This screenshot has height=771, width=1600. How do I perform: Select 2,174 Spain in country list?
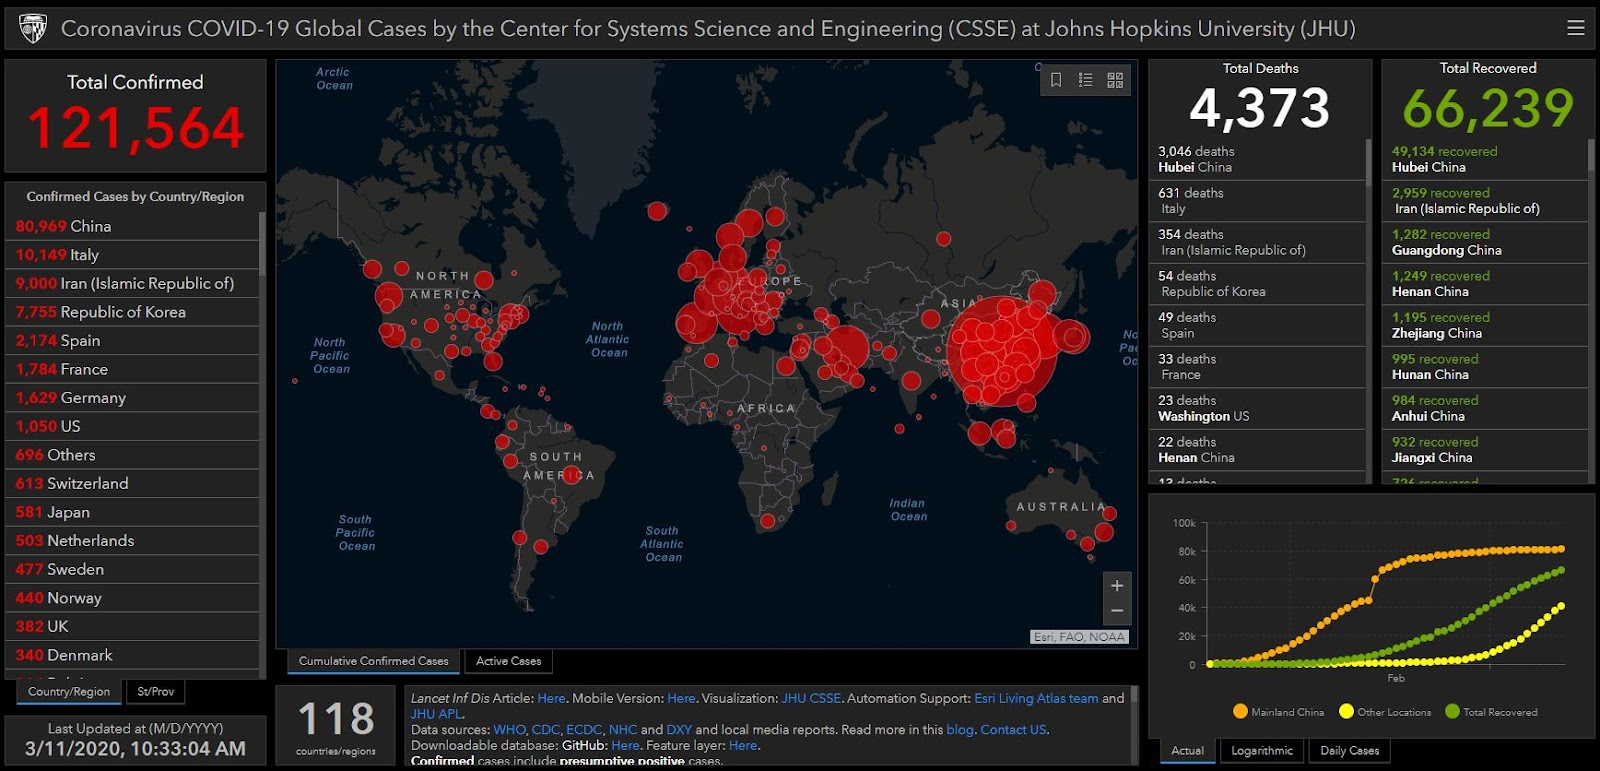(132, 340)
